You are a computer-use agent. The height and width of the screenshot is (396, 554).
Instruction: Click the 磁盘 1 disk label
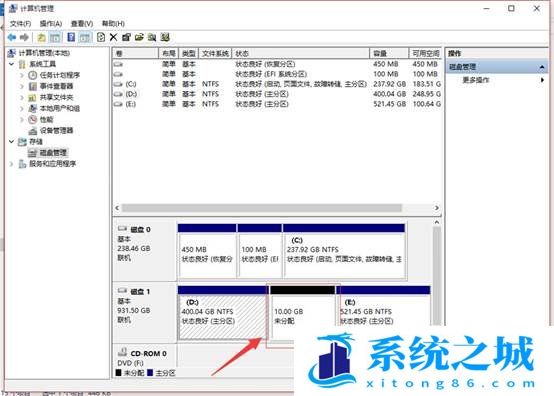pyautogui.click(x=140, y=291)
